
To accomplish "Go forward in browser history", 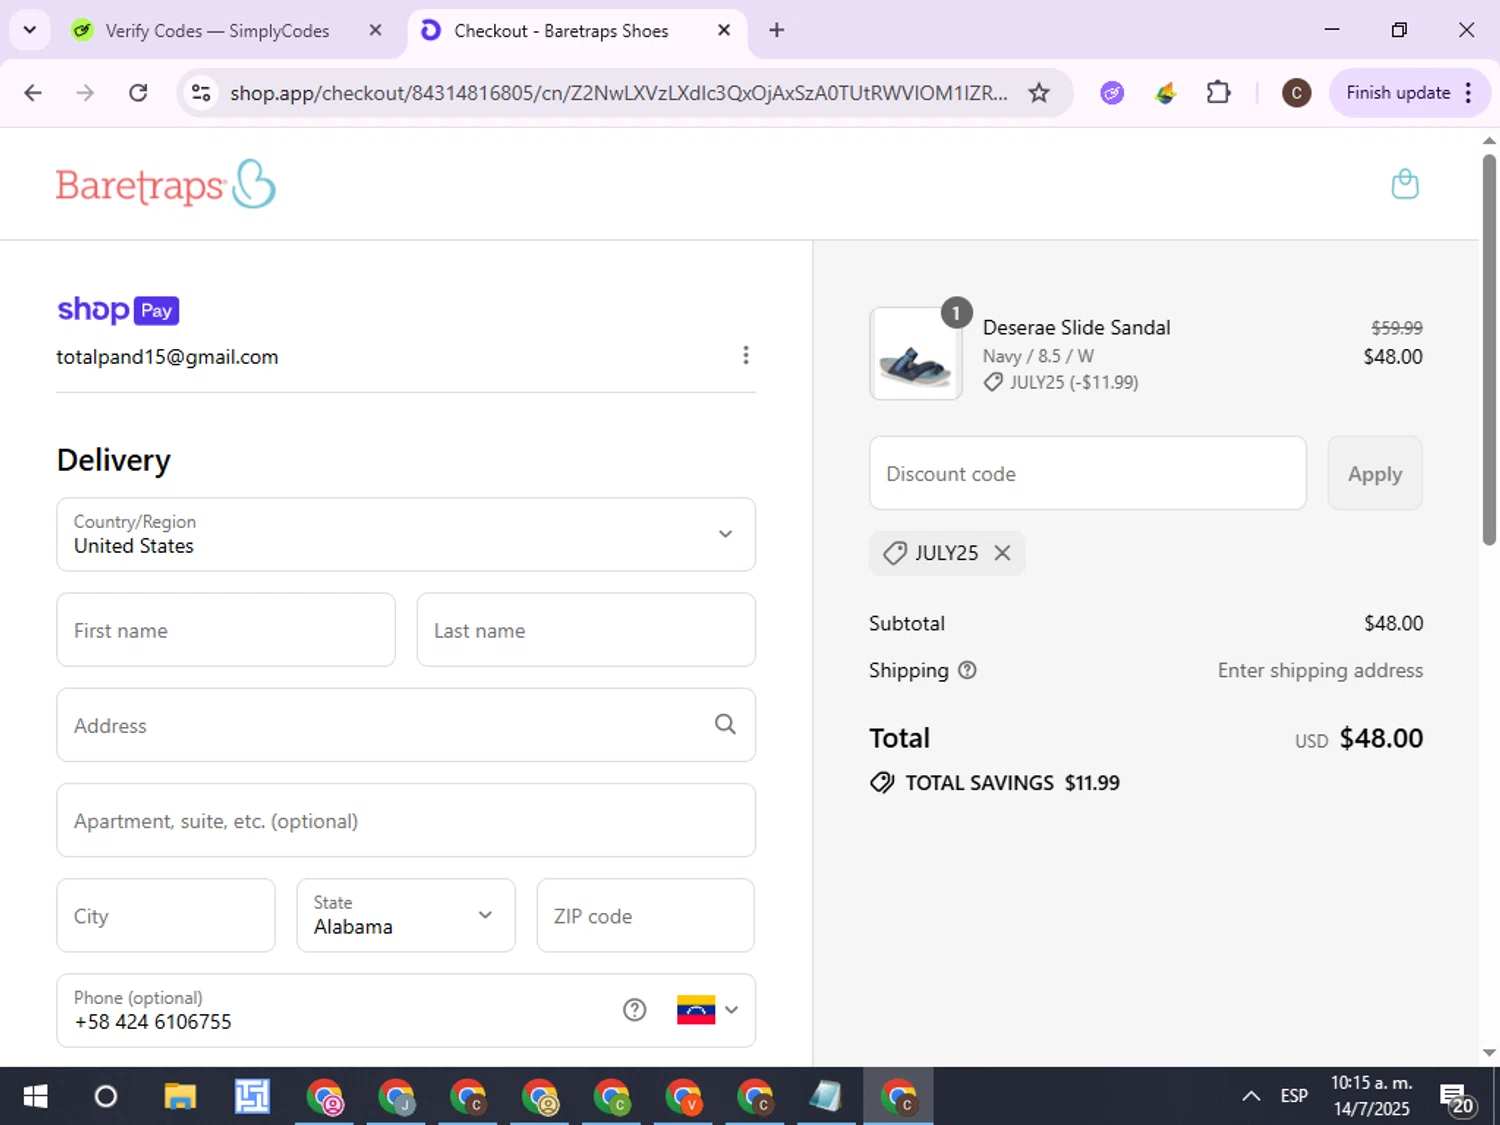I will [x=85, y=93].
